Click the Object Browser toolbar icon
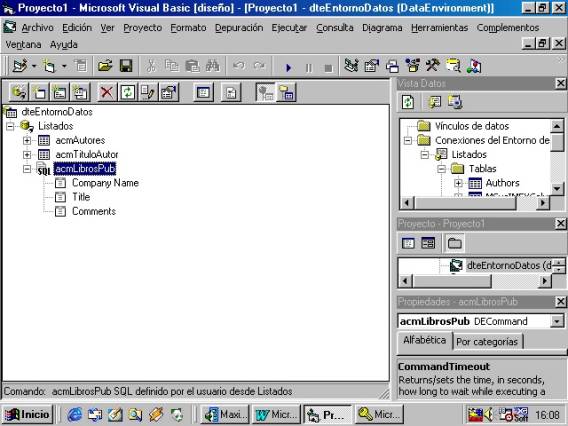Image resolution: width=568 pixels, height=426 pixels. click(x=413, y=66)
